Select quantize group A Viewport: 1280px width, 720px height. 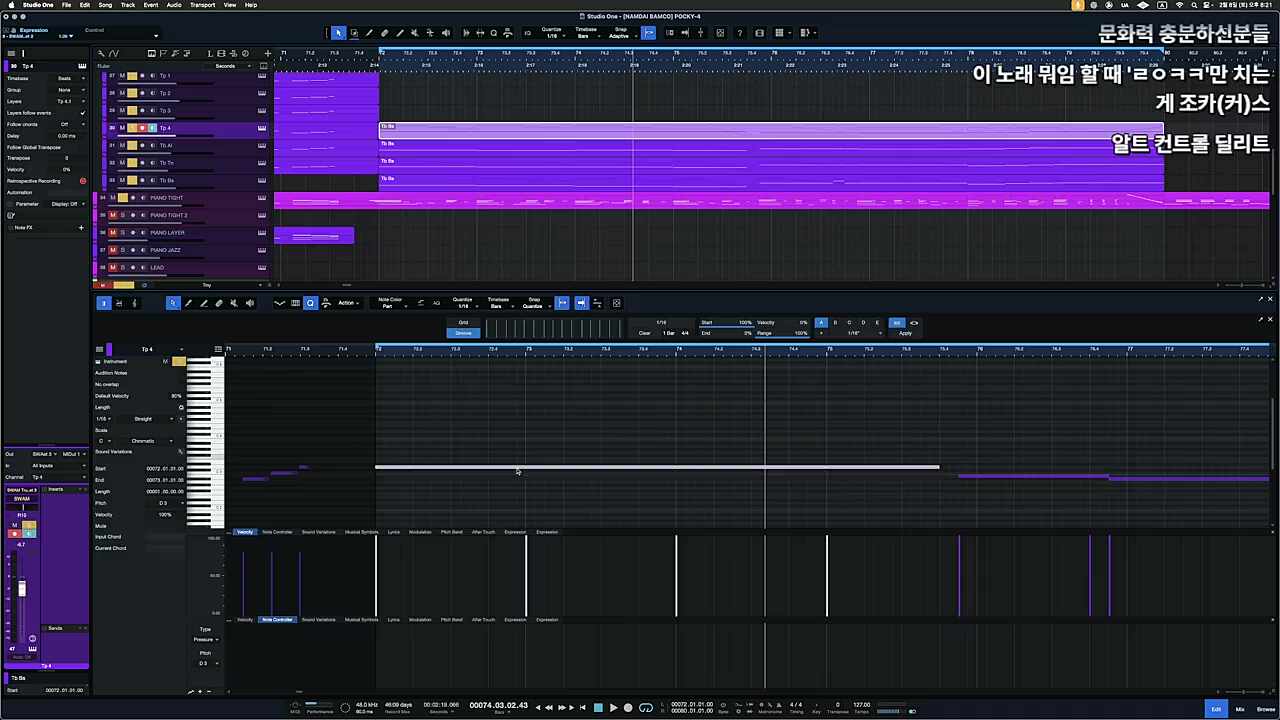821,323
